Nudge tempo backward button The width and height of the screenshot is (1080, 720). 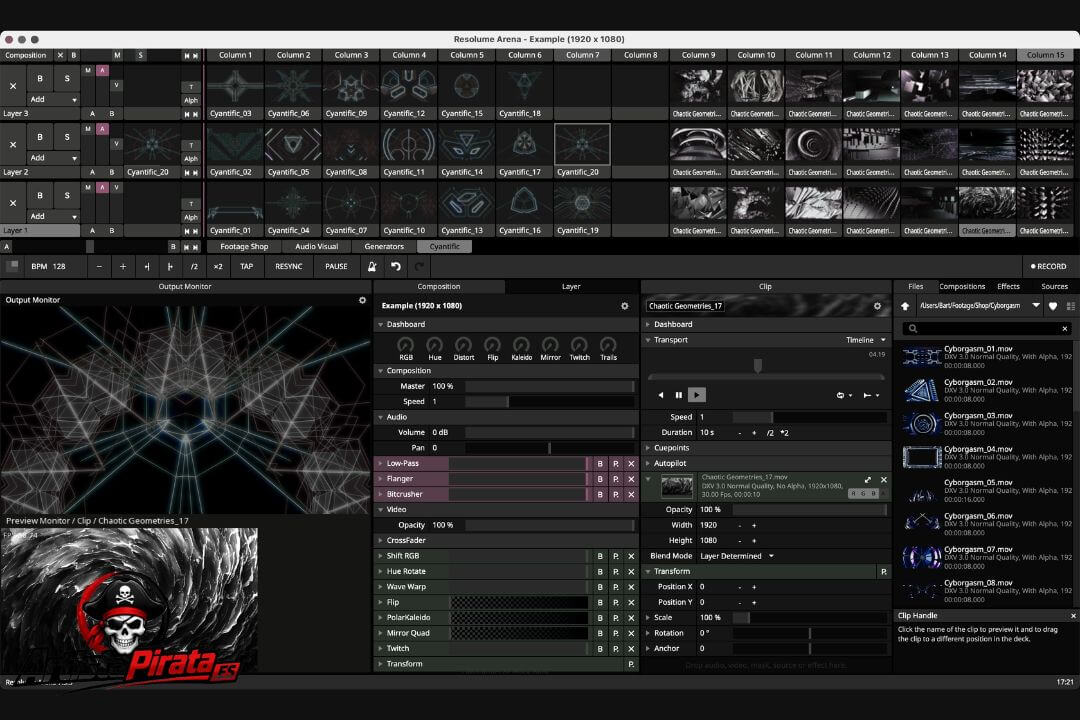click(147, 267)
